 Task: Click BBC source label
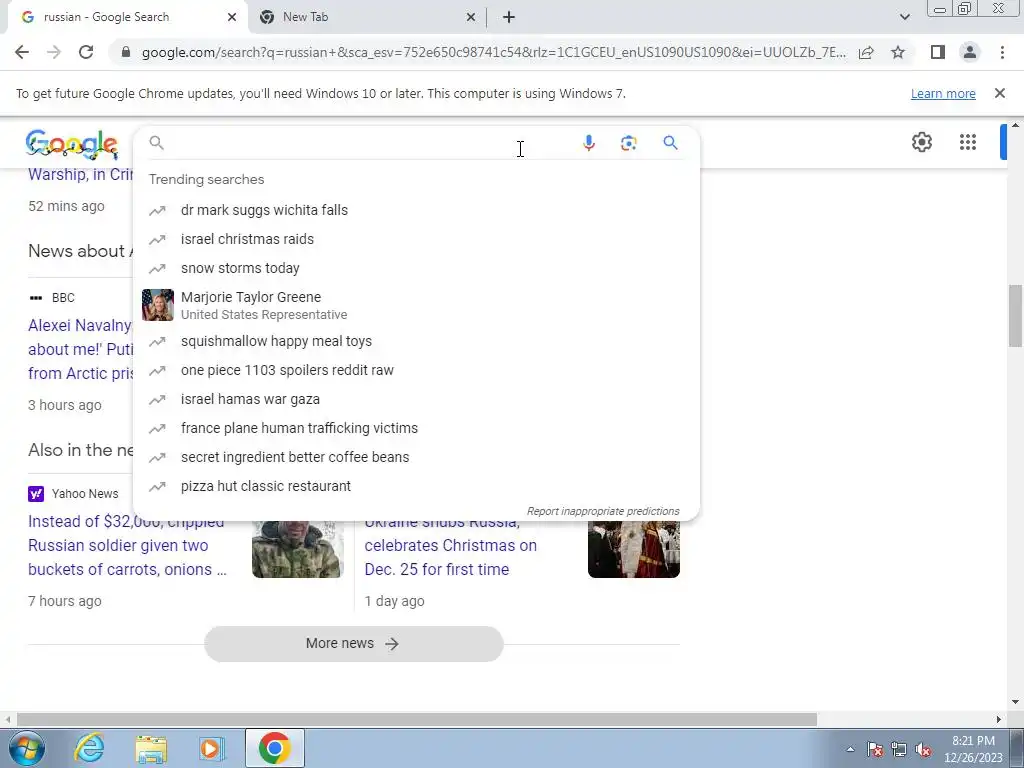pos(63,298)
